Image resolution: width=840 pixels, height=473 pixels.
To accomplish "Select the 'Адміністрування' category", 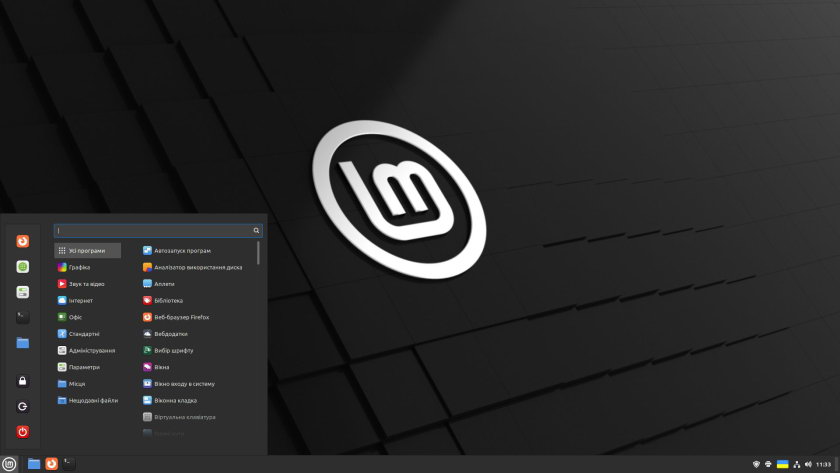I will click(88, 350).
